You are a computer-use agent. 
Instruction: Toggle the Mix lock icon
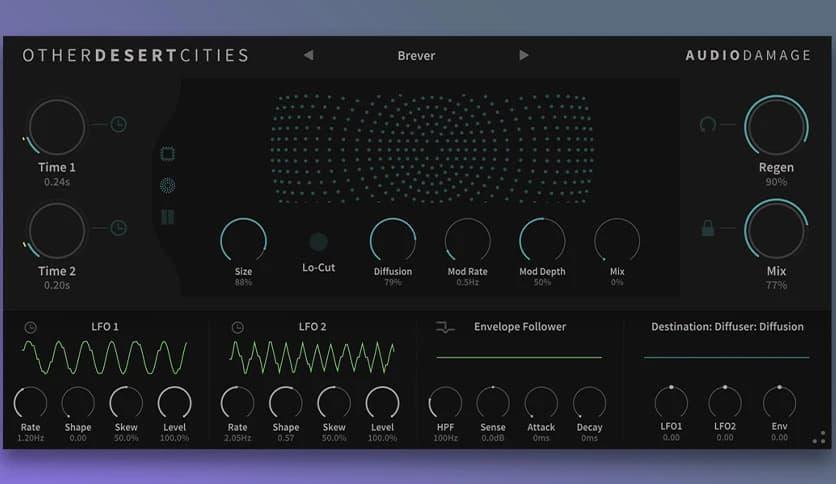point(708,229)
